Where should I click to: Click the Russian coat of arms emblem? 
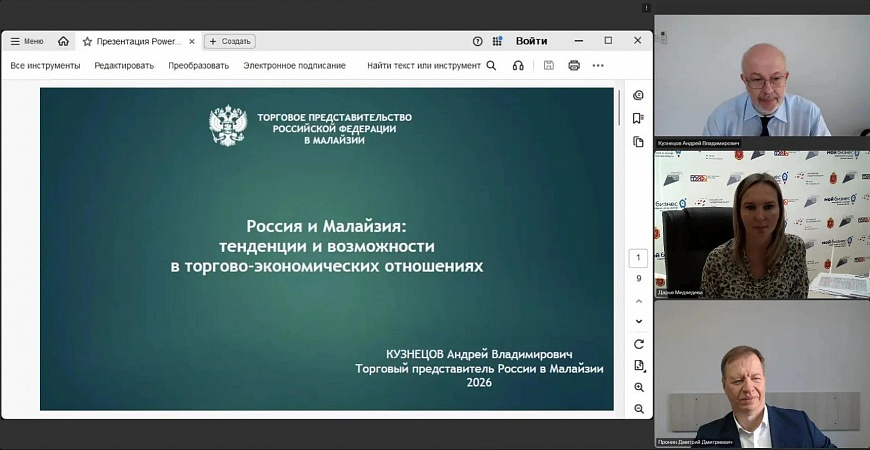[227, 126]
